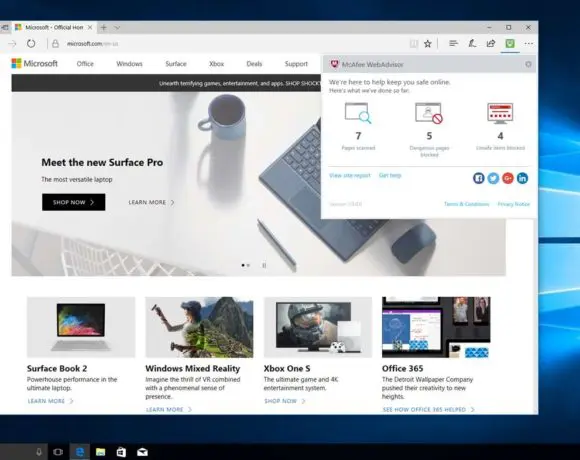Open File Explorer from the taskbar
This screenshot has height=460, width=580.
(x=101, y=452)
